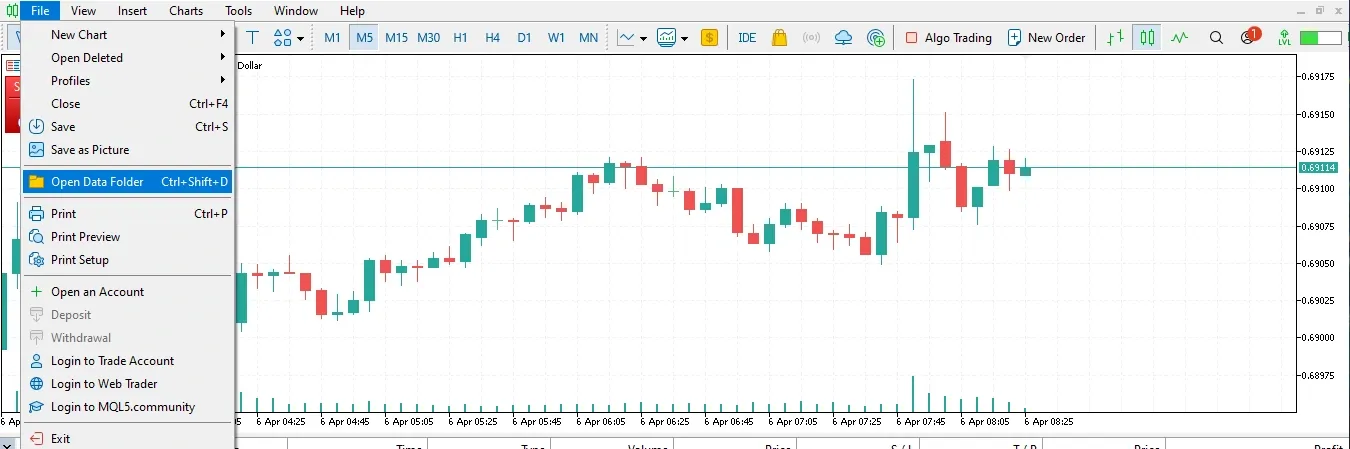Choose Save as Picture from File menu
The width and height of the screenshot is (1350, 449).
point(90,150)
